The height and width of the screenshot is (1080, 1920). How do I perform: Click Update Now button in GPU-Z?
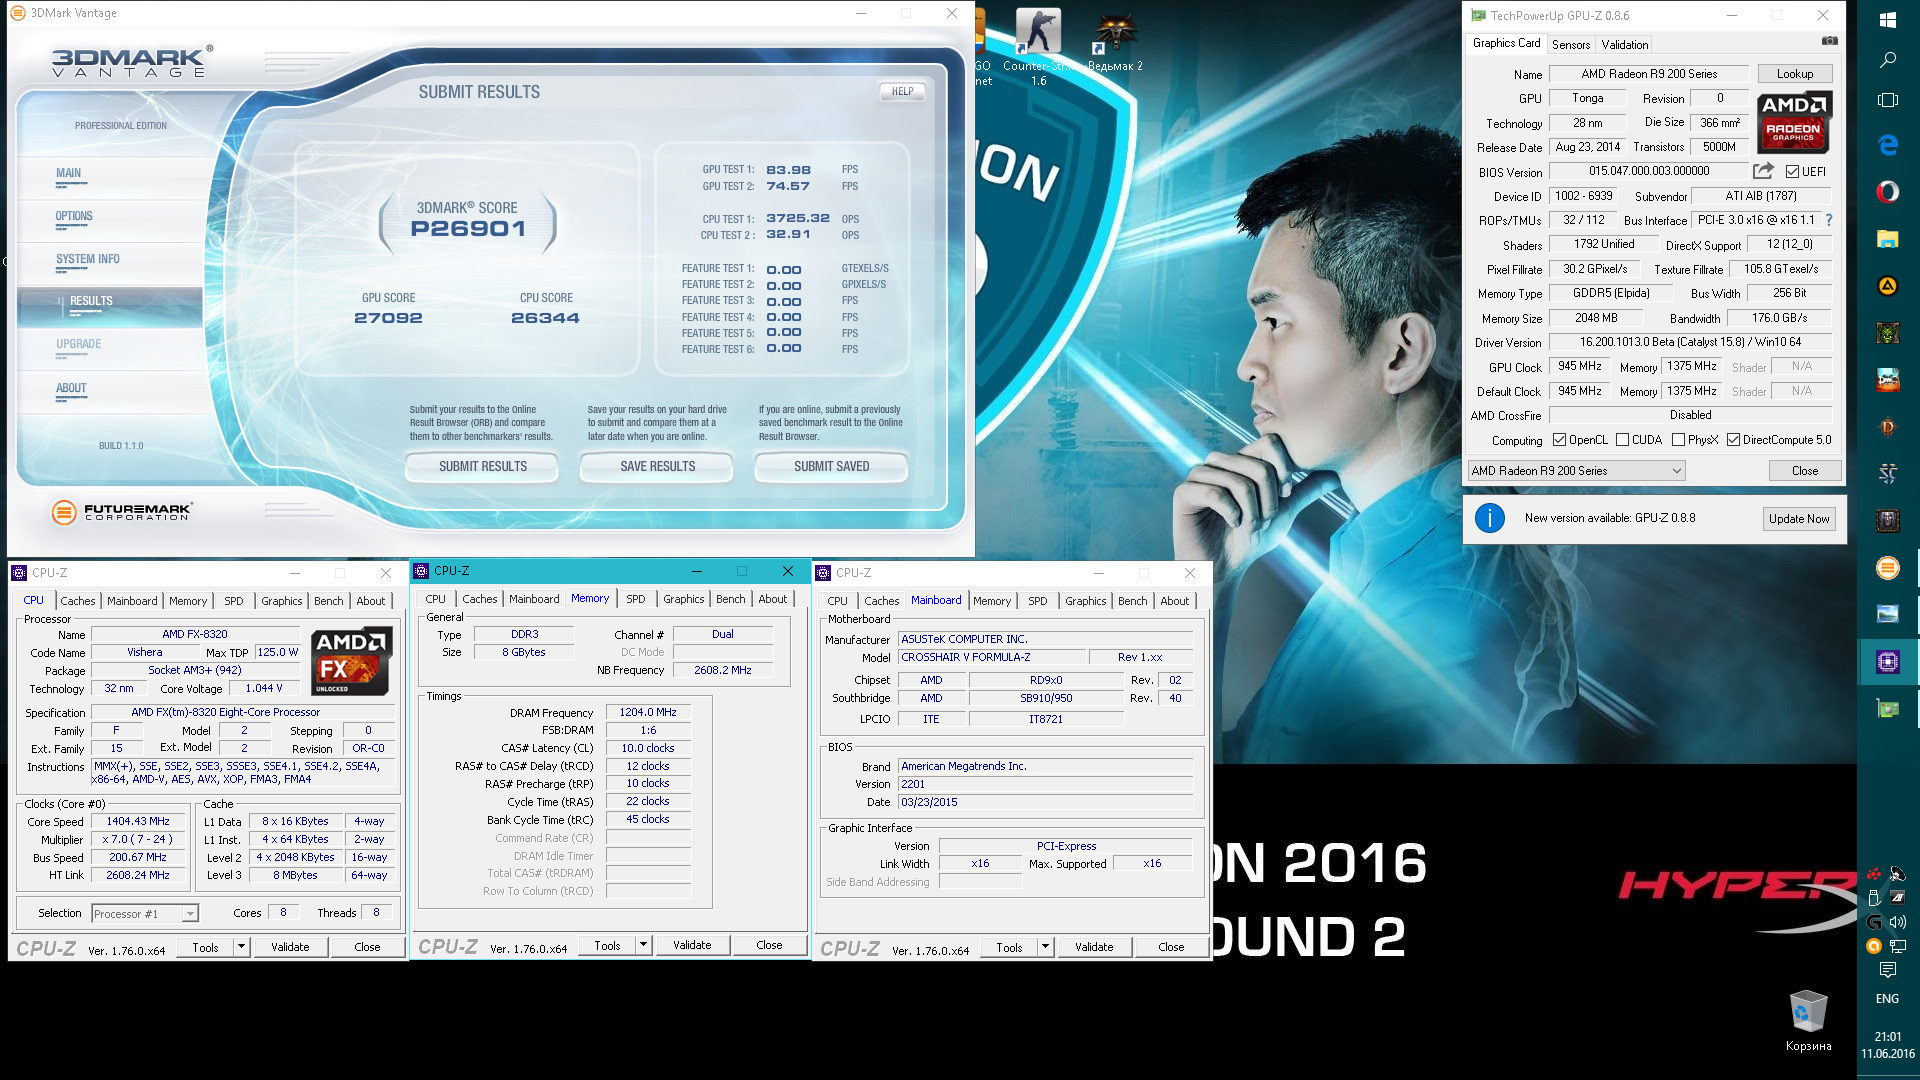click(1799, 518)
